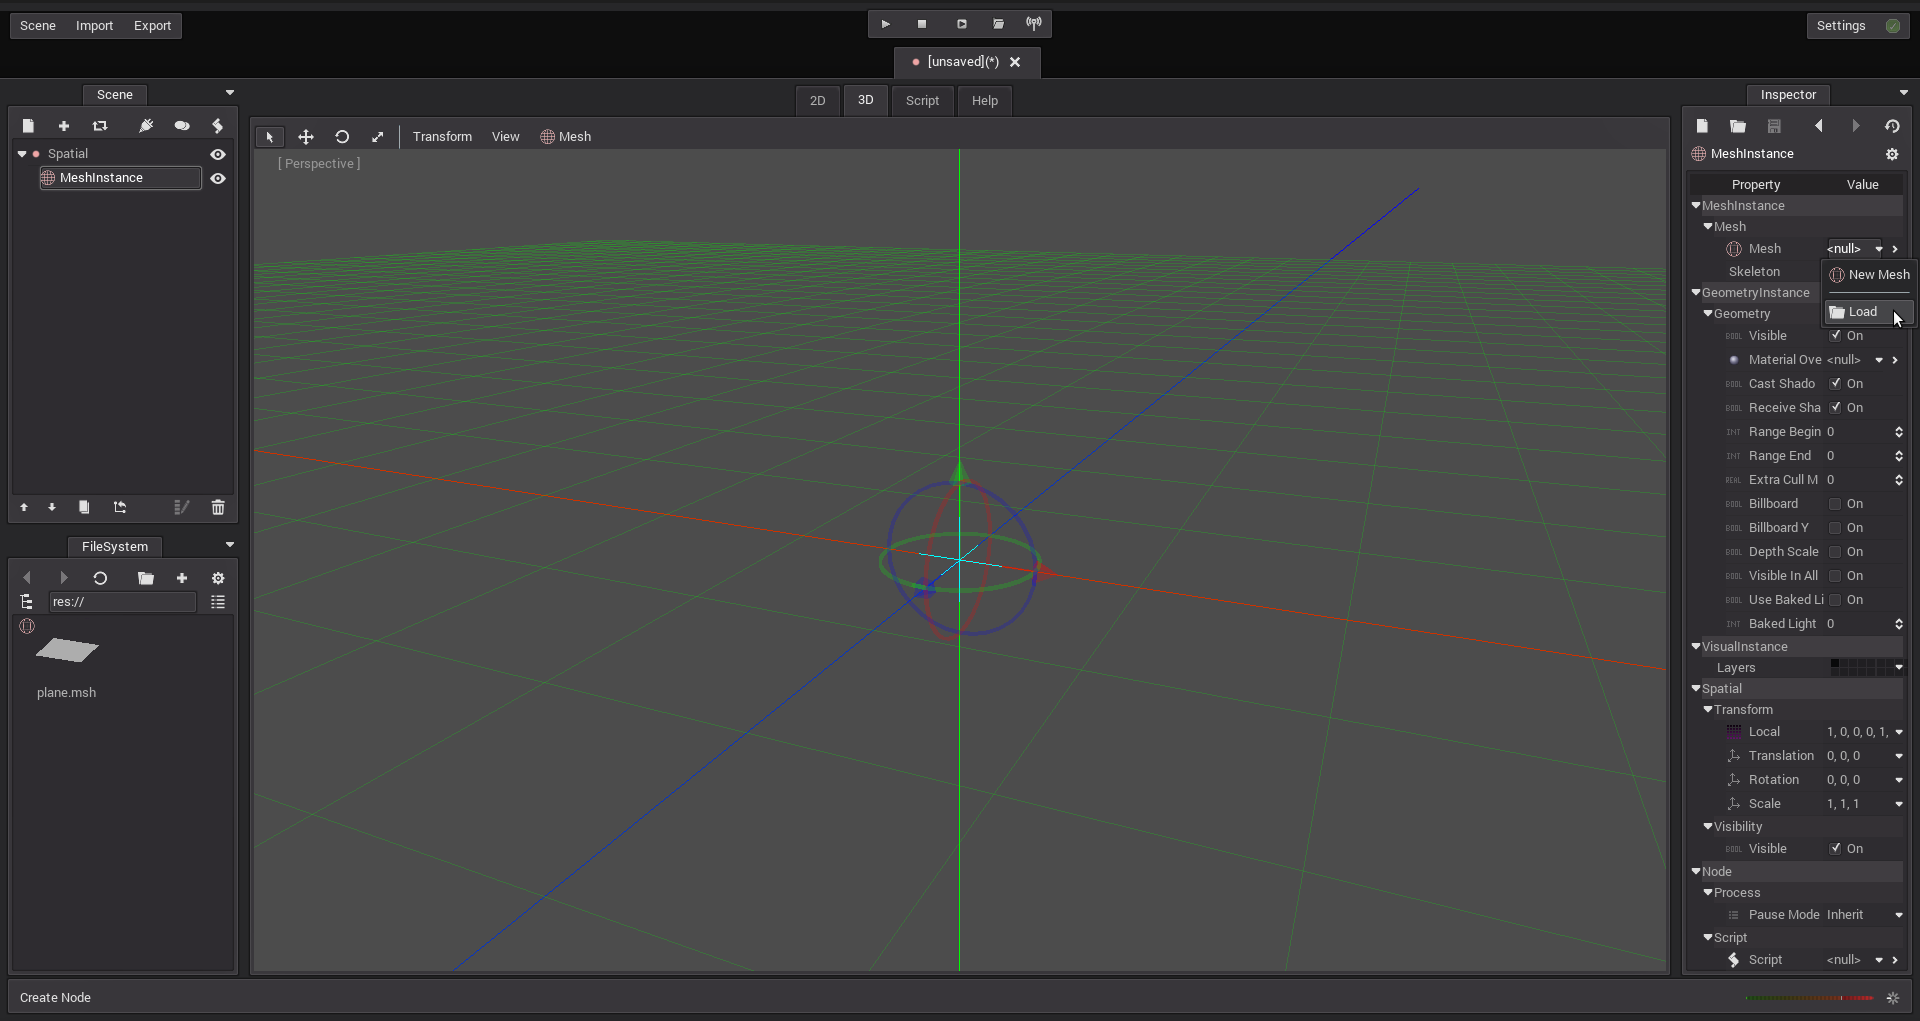Move node down with the down arrow icon

(x=52, y=507)
